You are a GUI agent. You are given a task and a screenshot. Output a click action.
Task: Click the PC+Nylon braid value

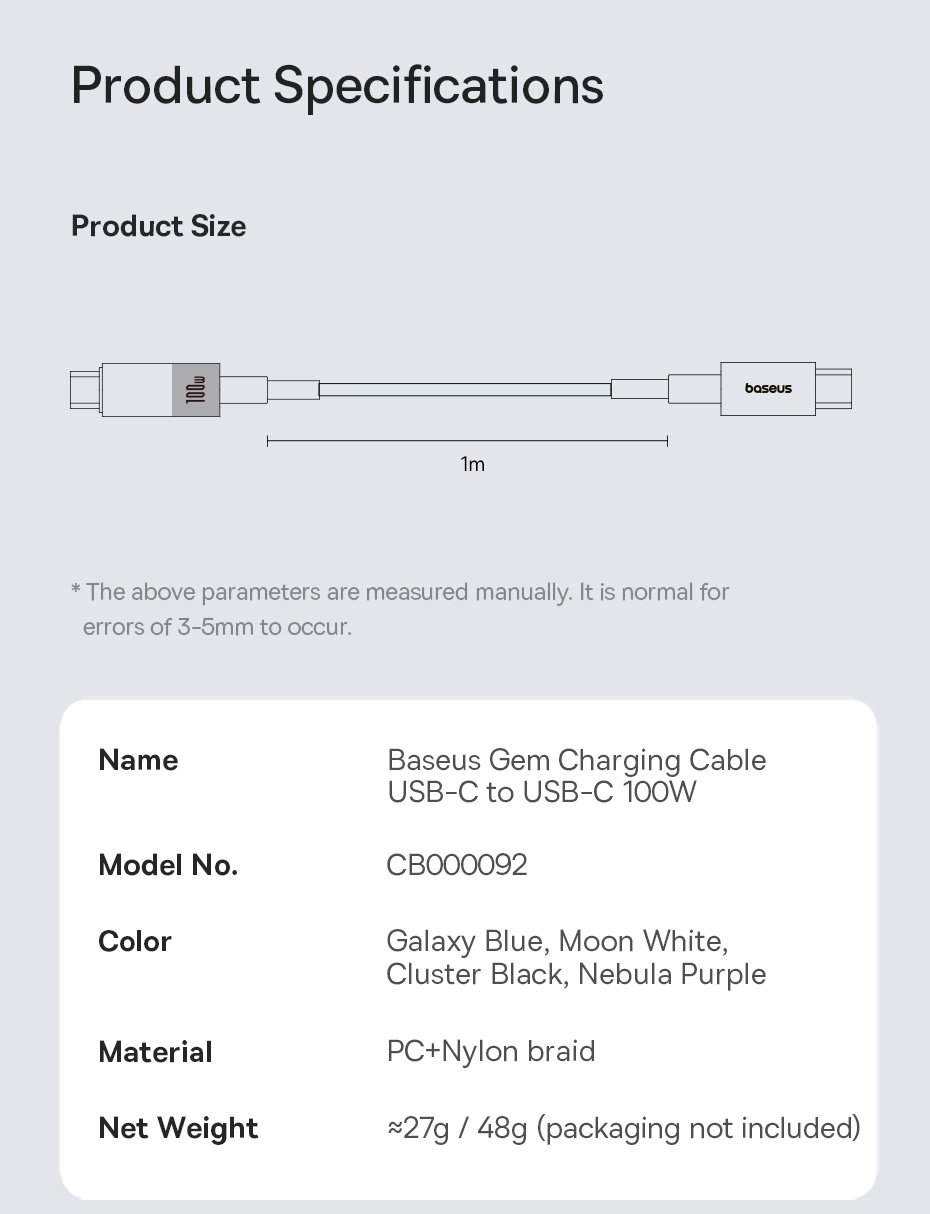tap(491, 1052)
